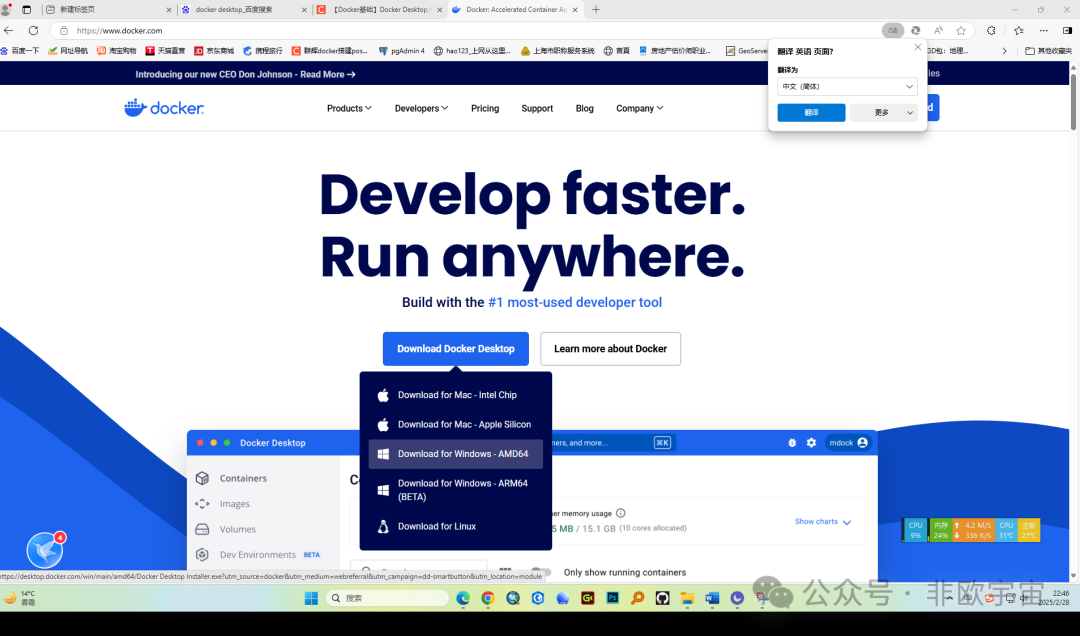This screenshot has height=636, width=1080.
Task: Click the translate icon in the address bar
Action: (x=893, y=30)
